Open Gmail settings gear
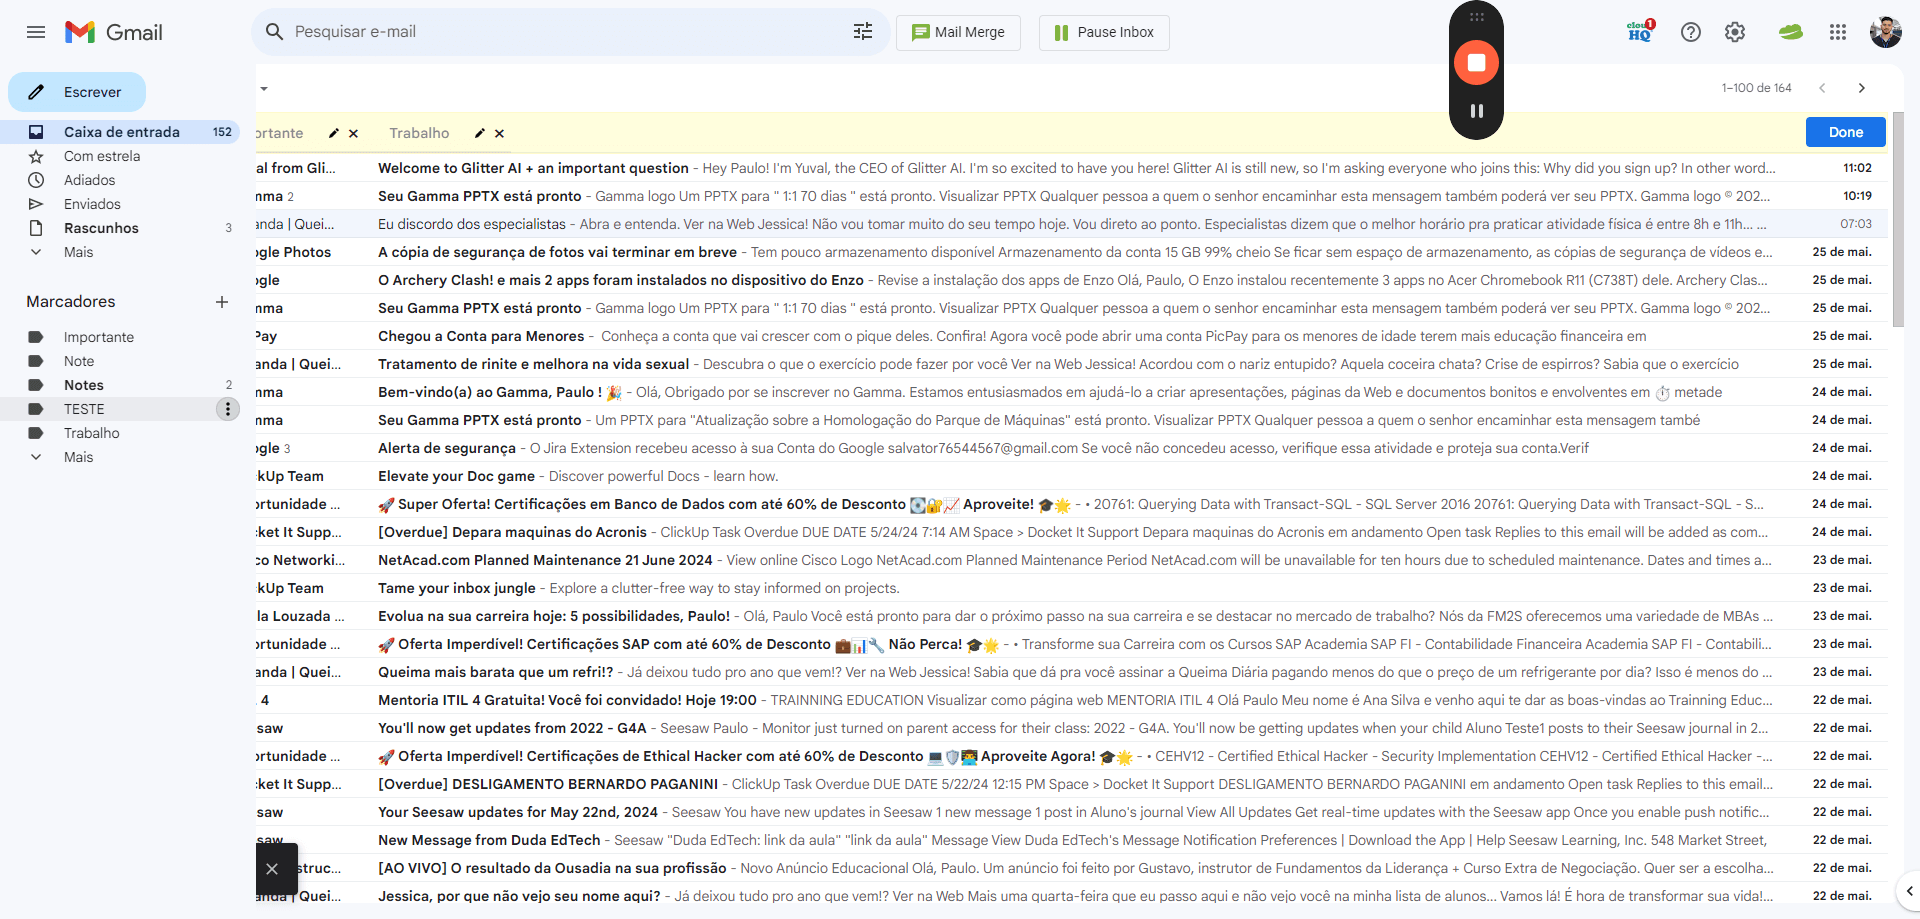1920x919 pixels. [x=1735, y=32]
